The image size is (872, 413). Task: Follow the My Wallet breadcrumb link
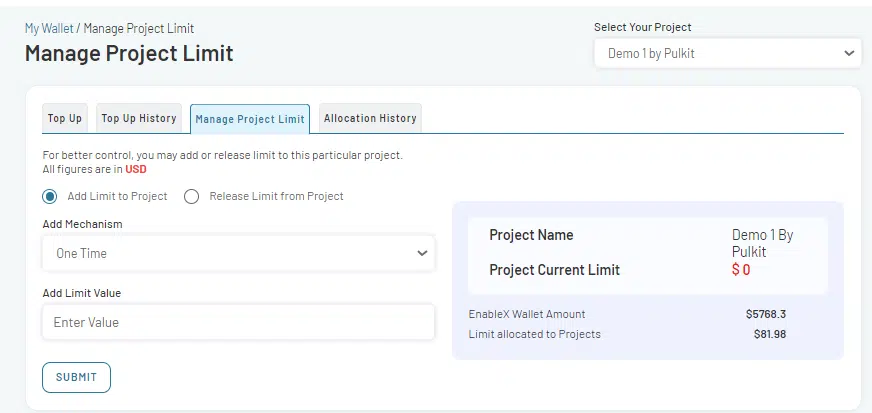click(49, 28)
